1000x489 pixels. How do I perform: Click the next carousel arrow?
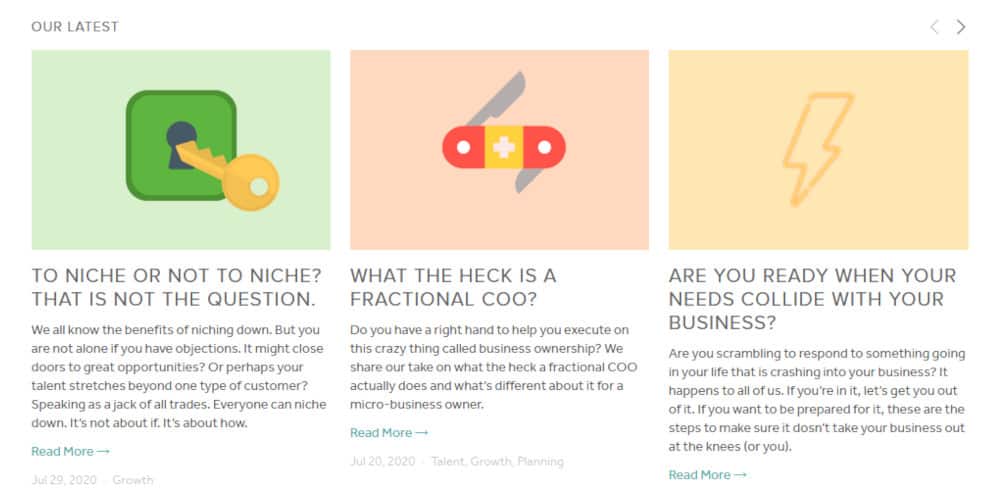(960, 27)
